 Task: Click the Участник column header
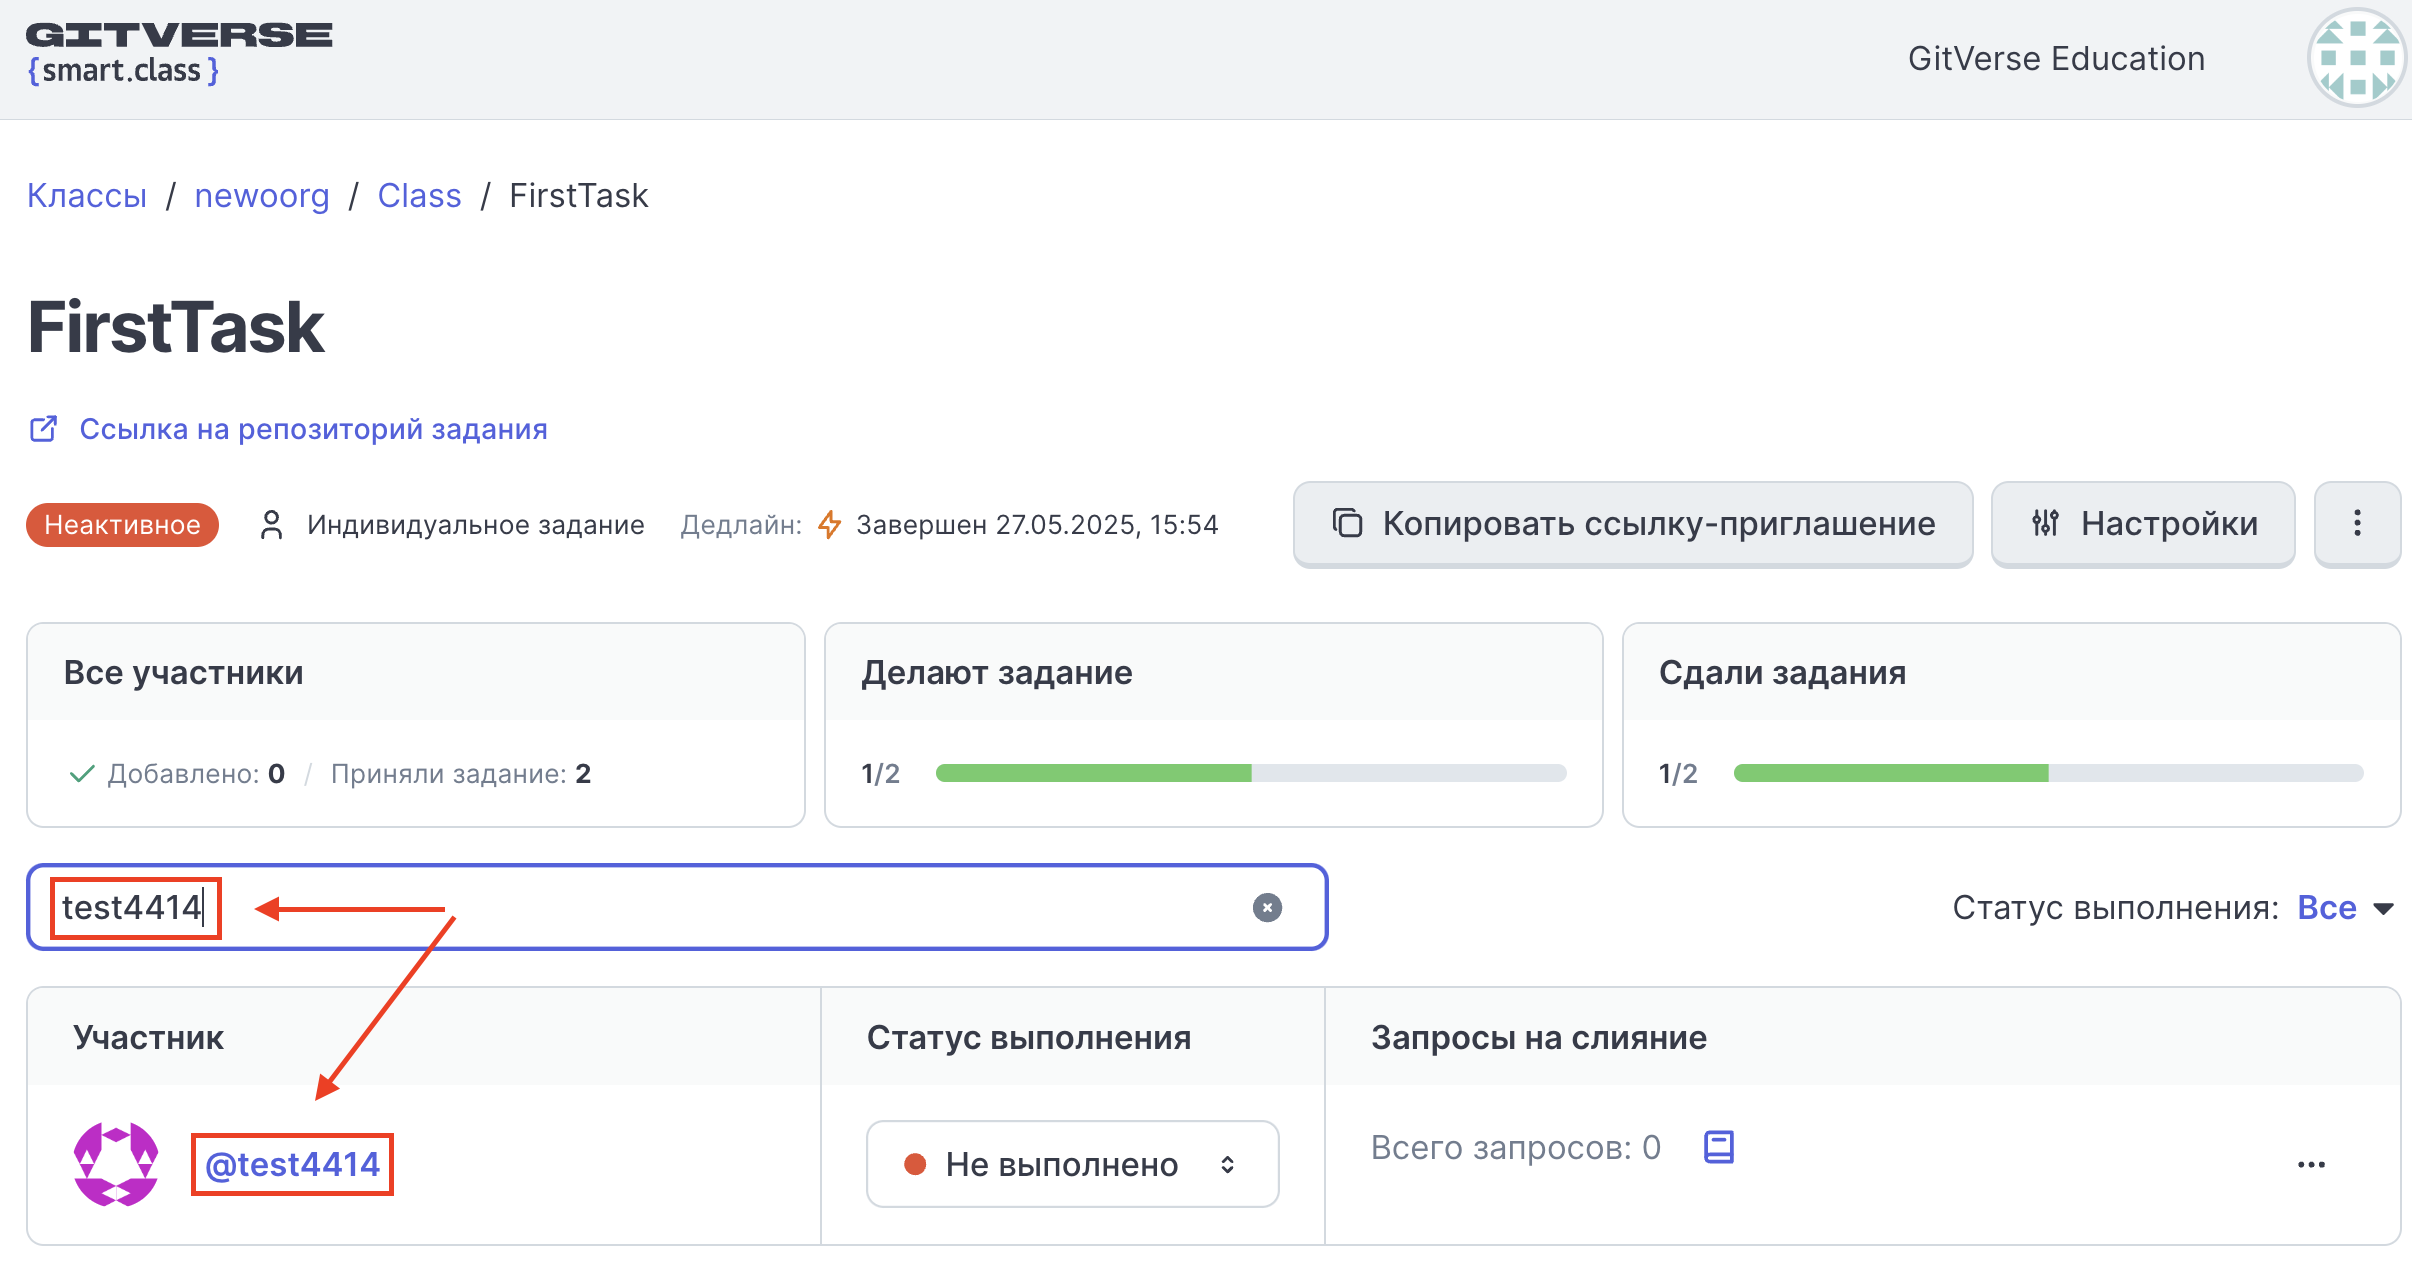coord(148,1037)
